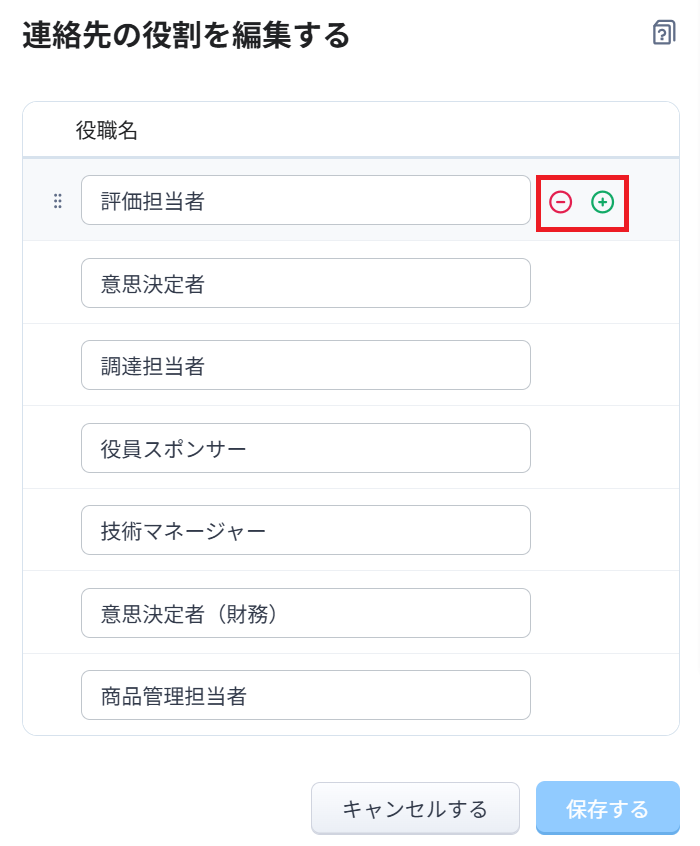Select the 調達担当者 role field
This screenshot has width=700, height=846.
tap(305, 365)
